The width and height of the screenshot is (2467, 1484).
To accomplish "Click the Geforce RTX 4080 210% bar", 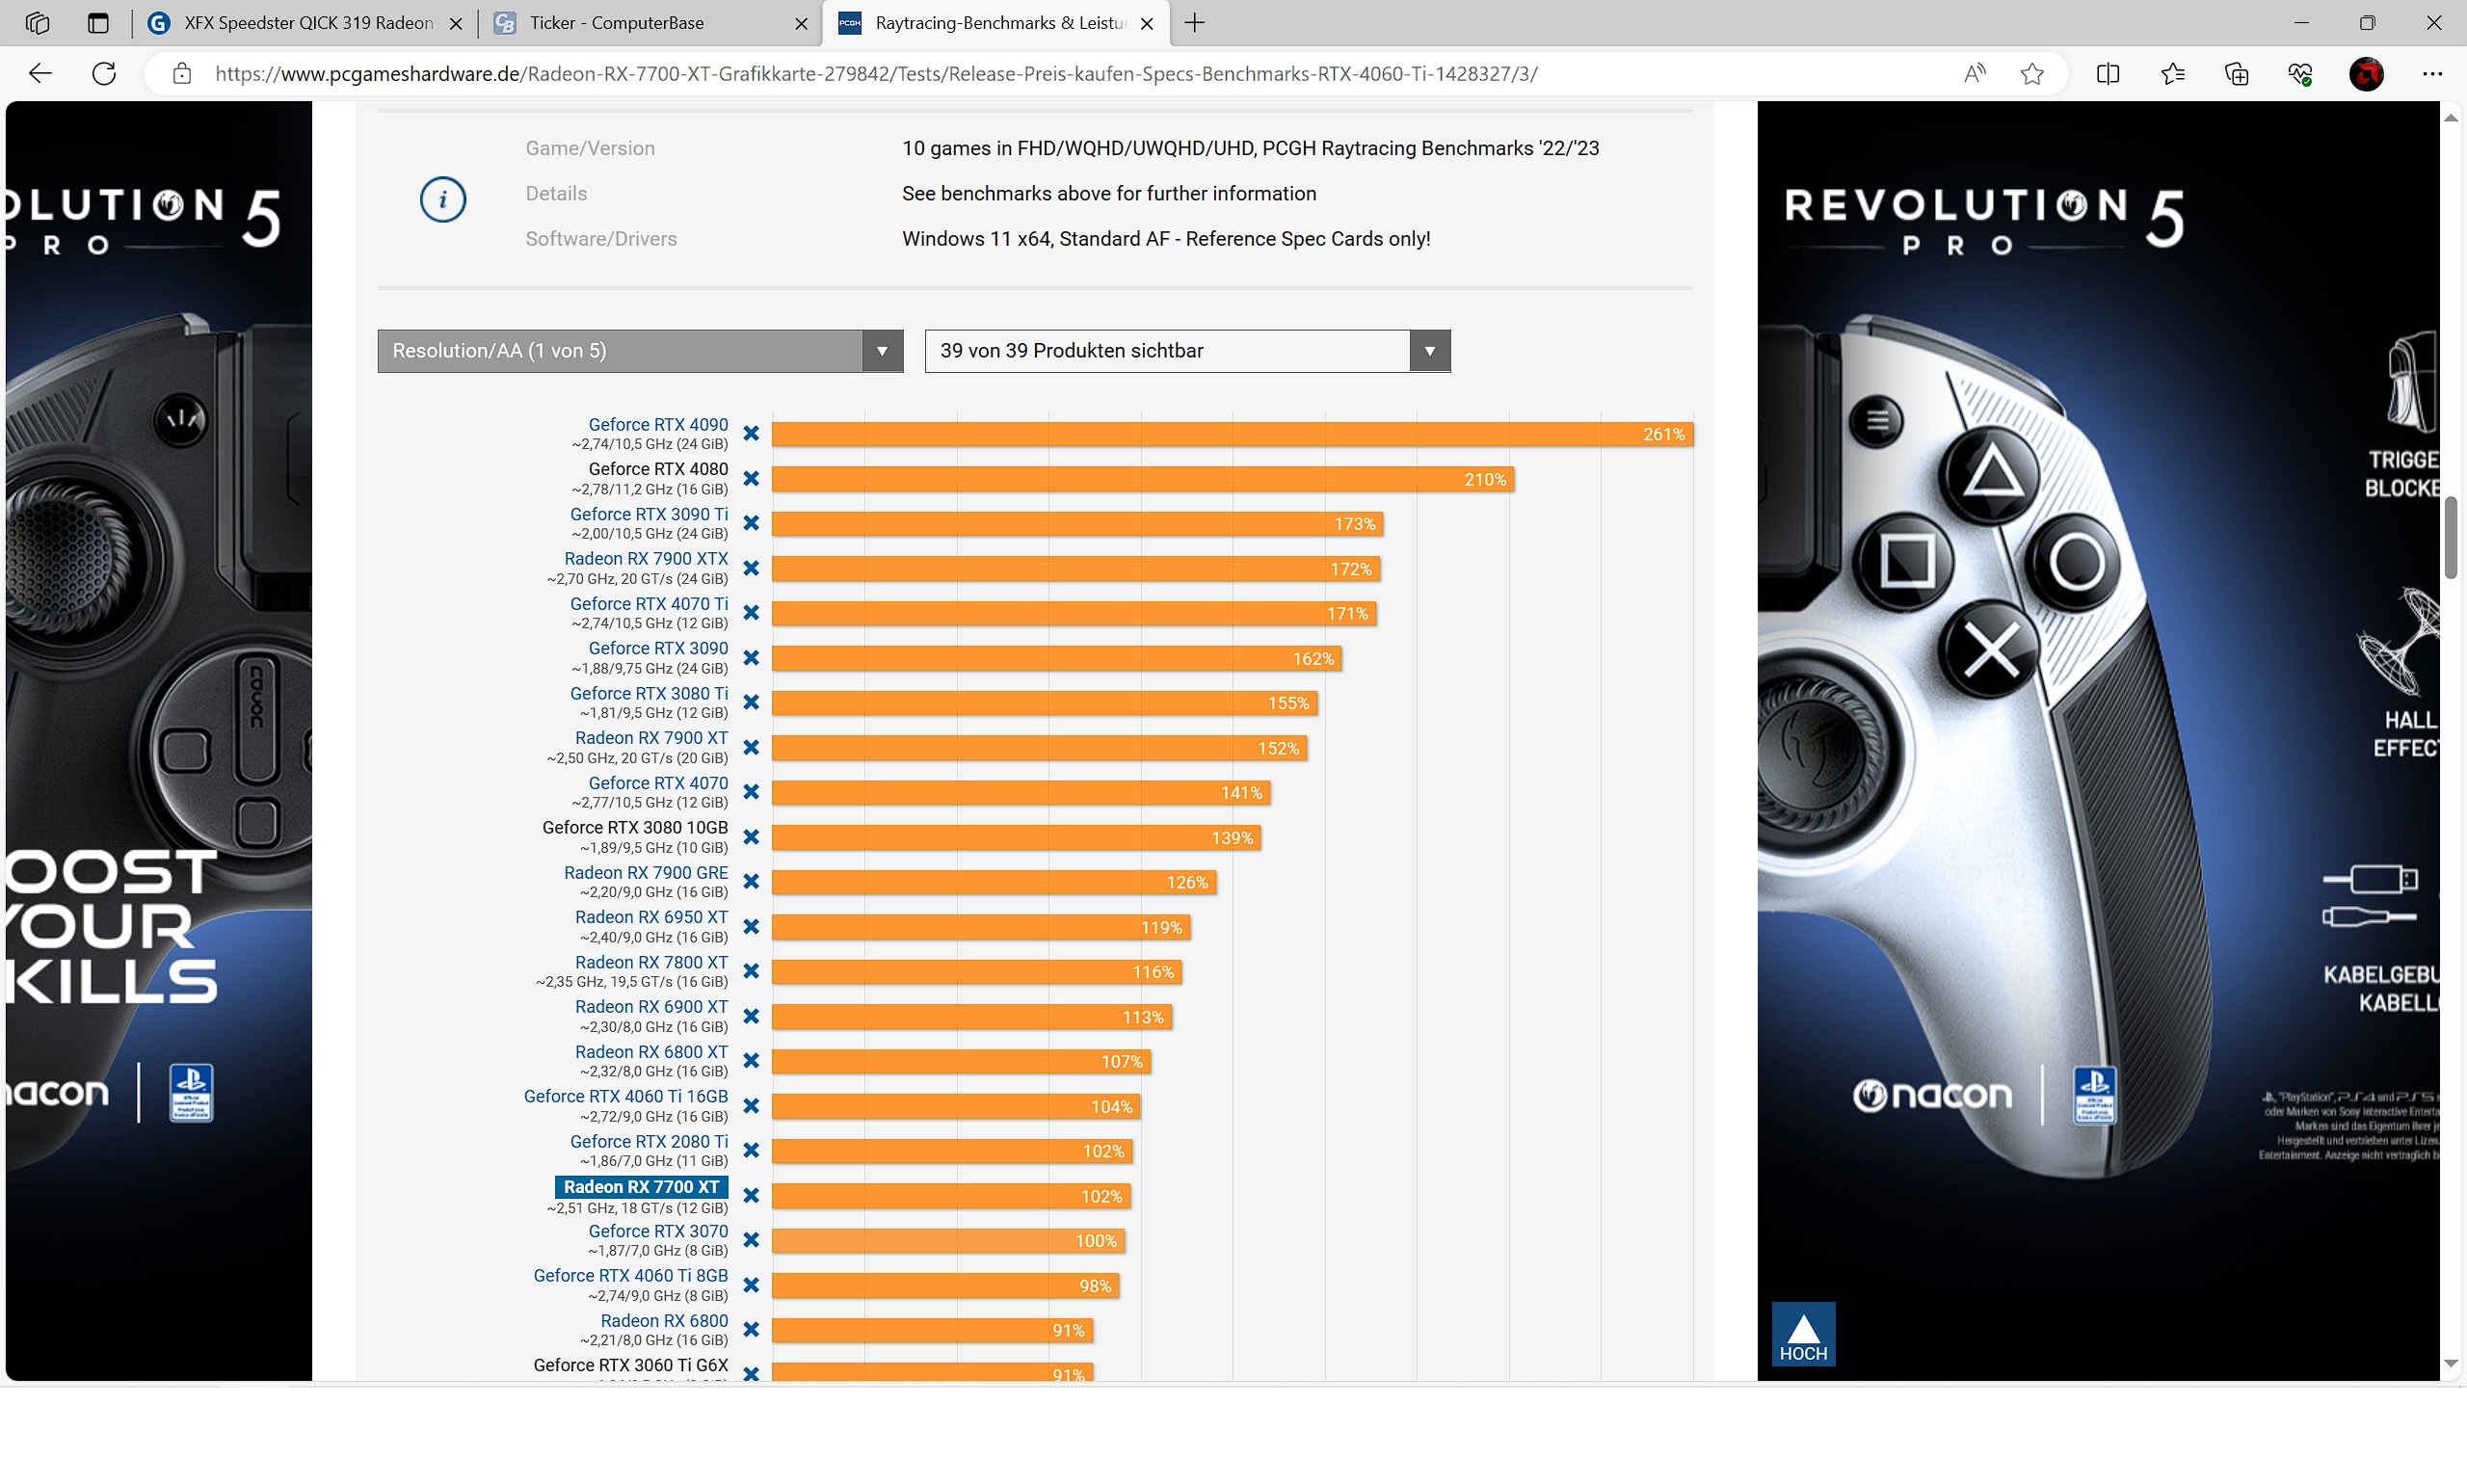I will pyautogui.click(x=1140, y=480).
